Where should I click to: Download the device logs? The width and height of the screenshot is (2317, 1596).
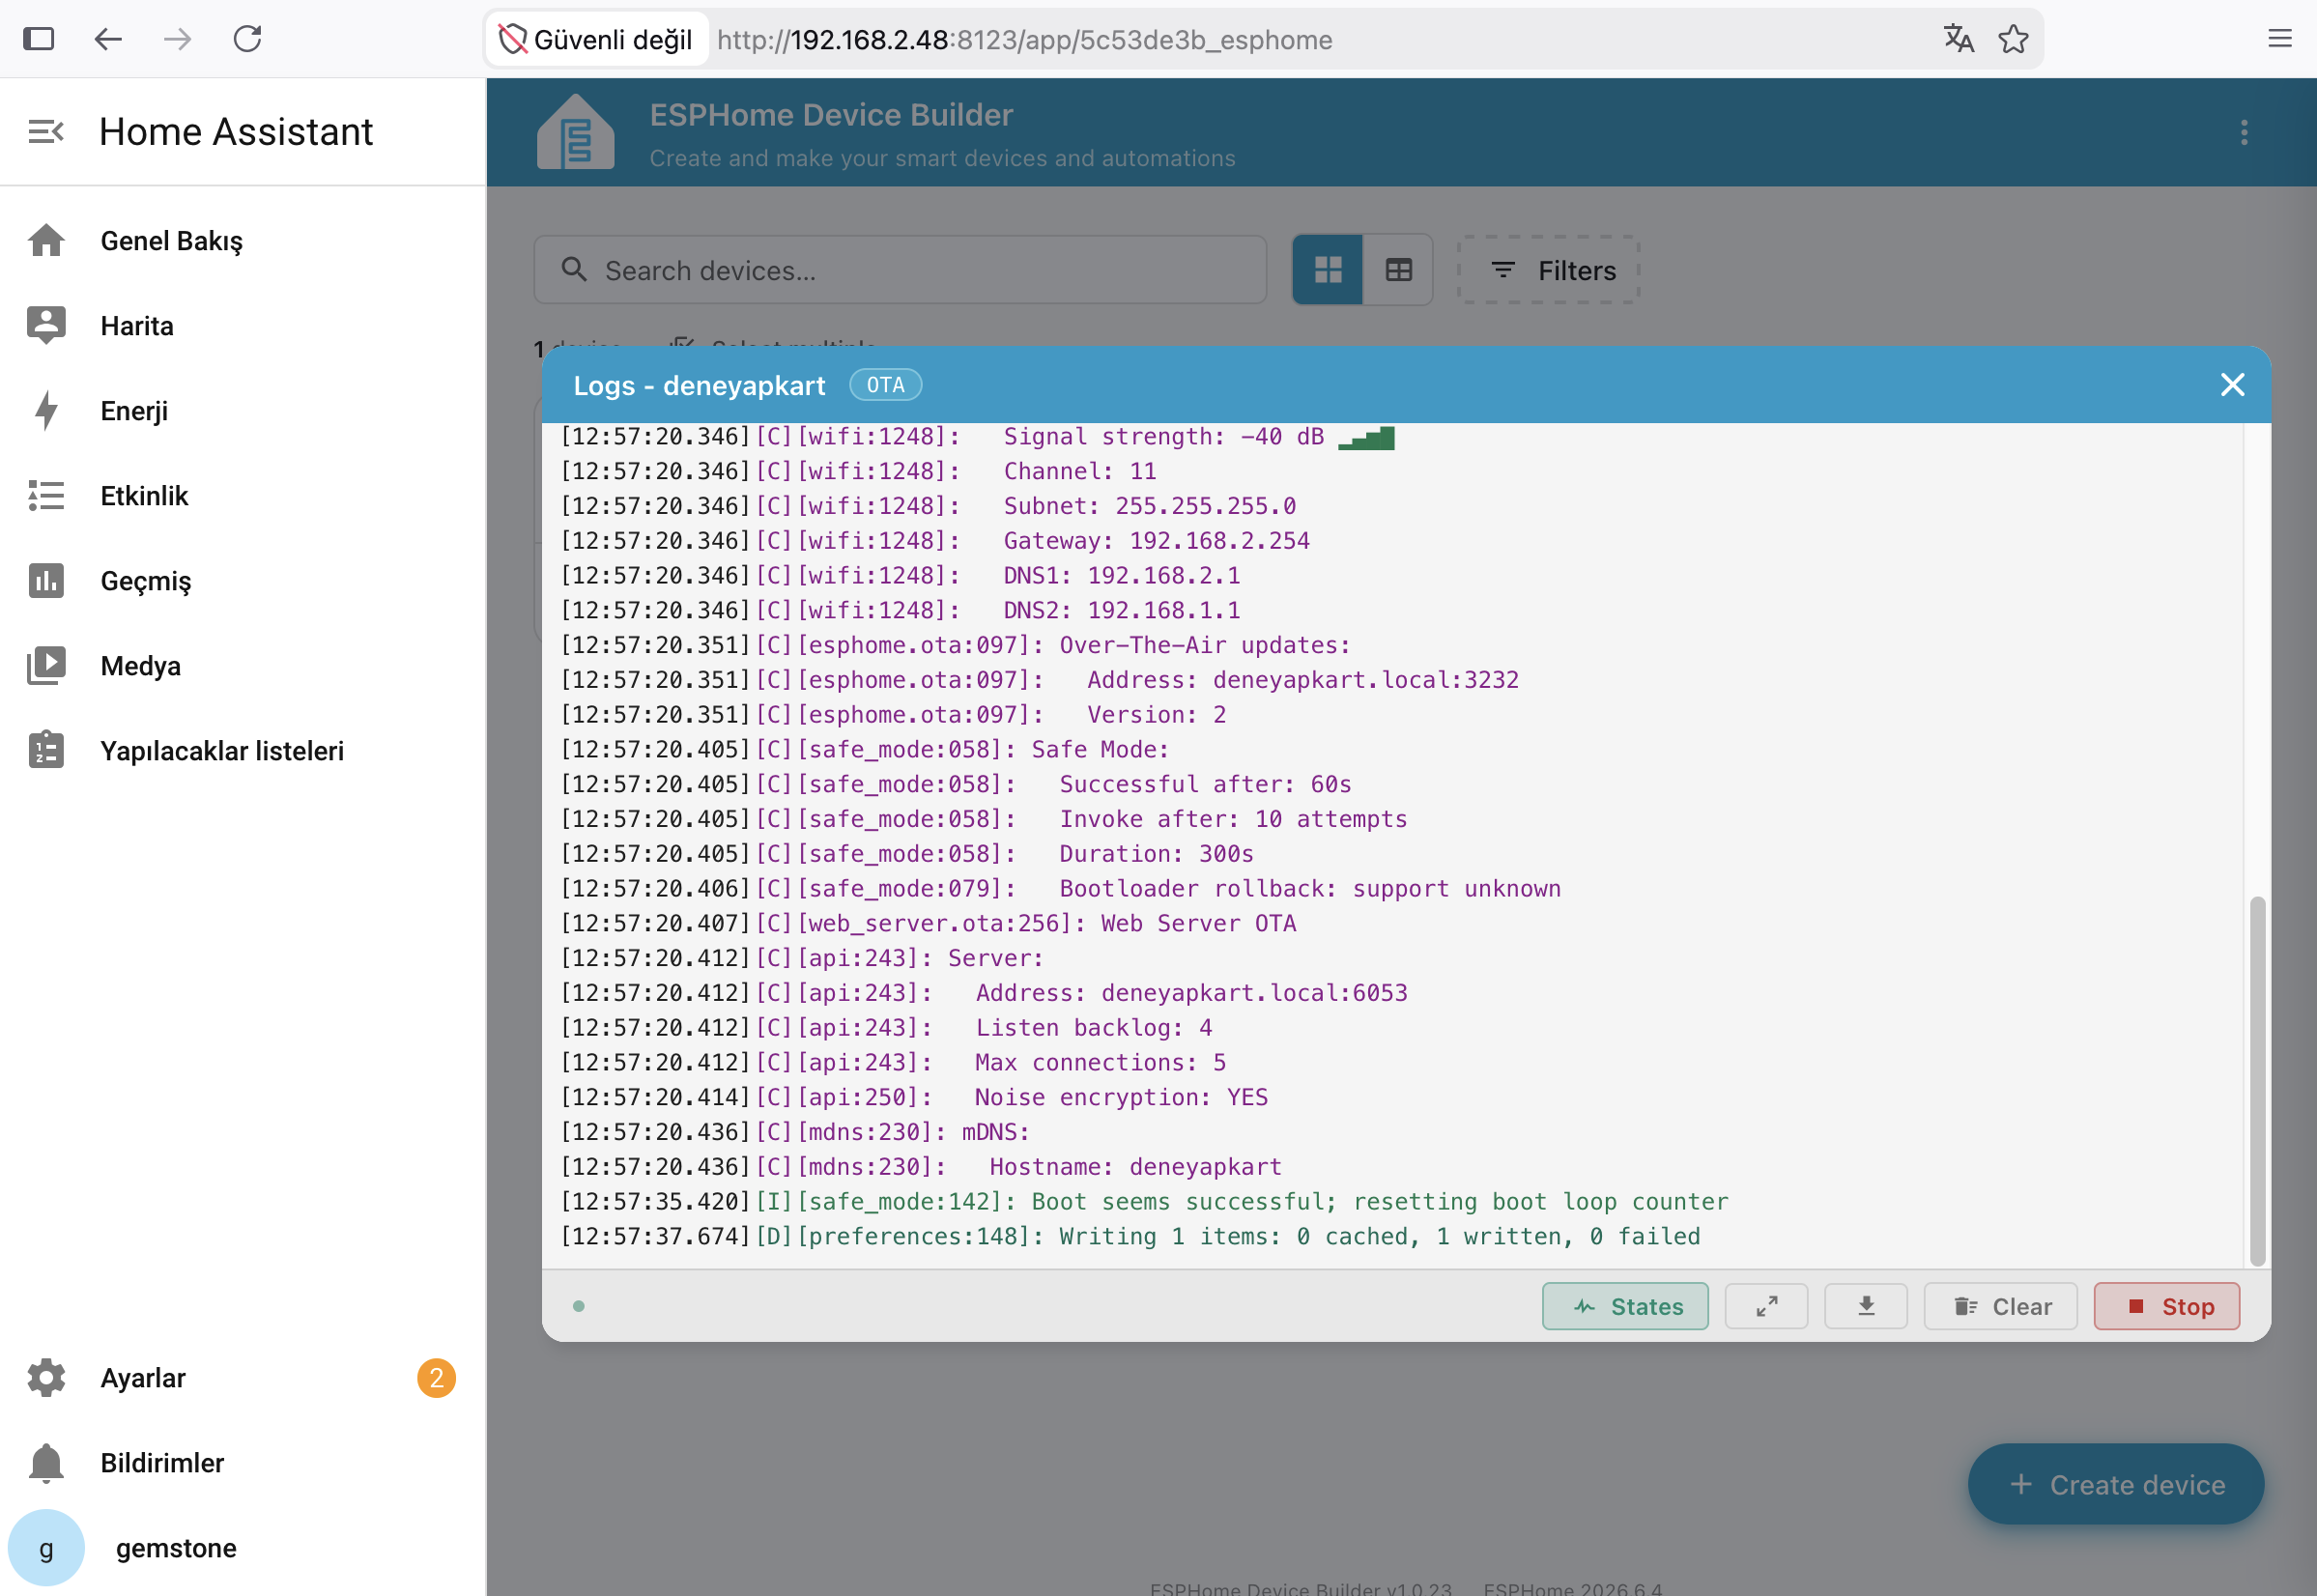coord(1866,1306)
